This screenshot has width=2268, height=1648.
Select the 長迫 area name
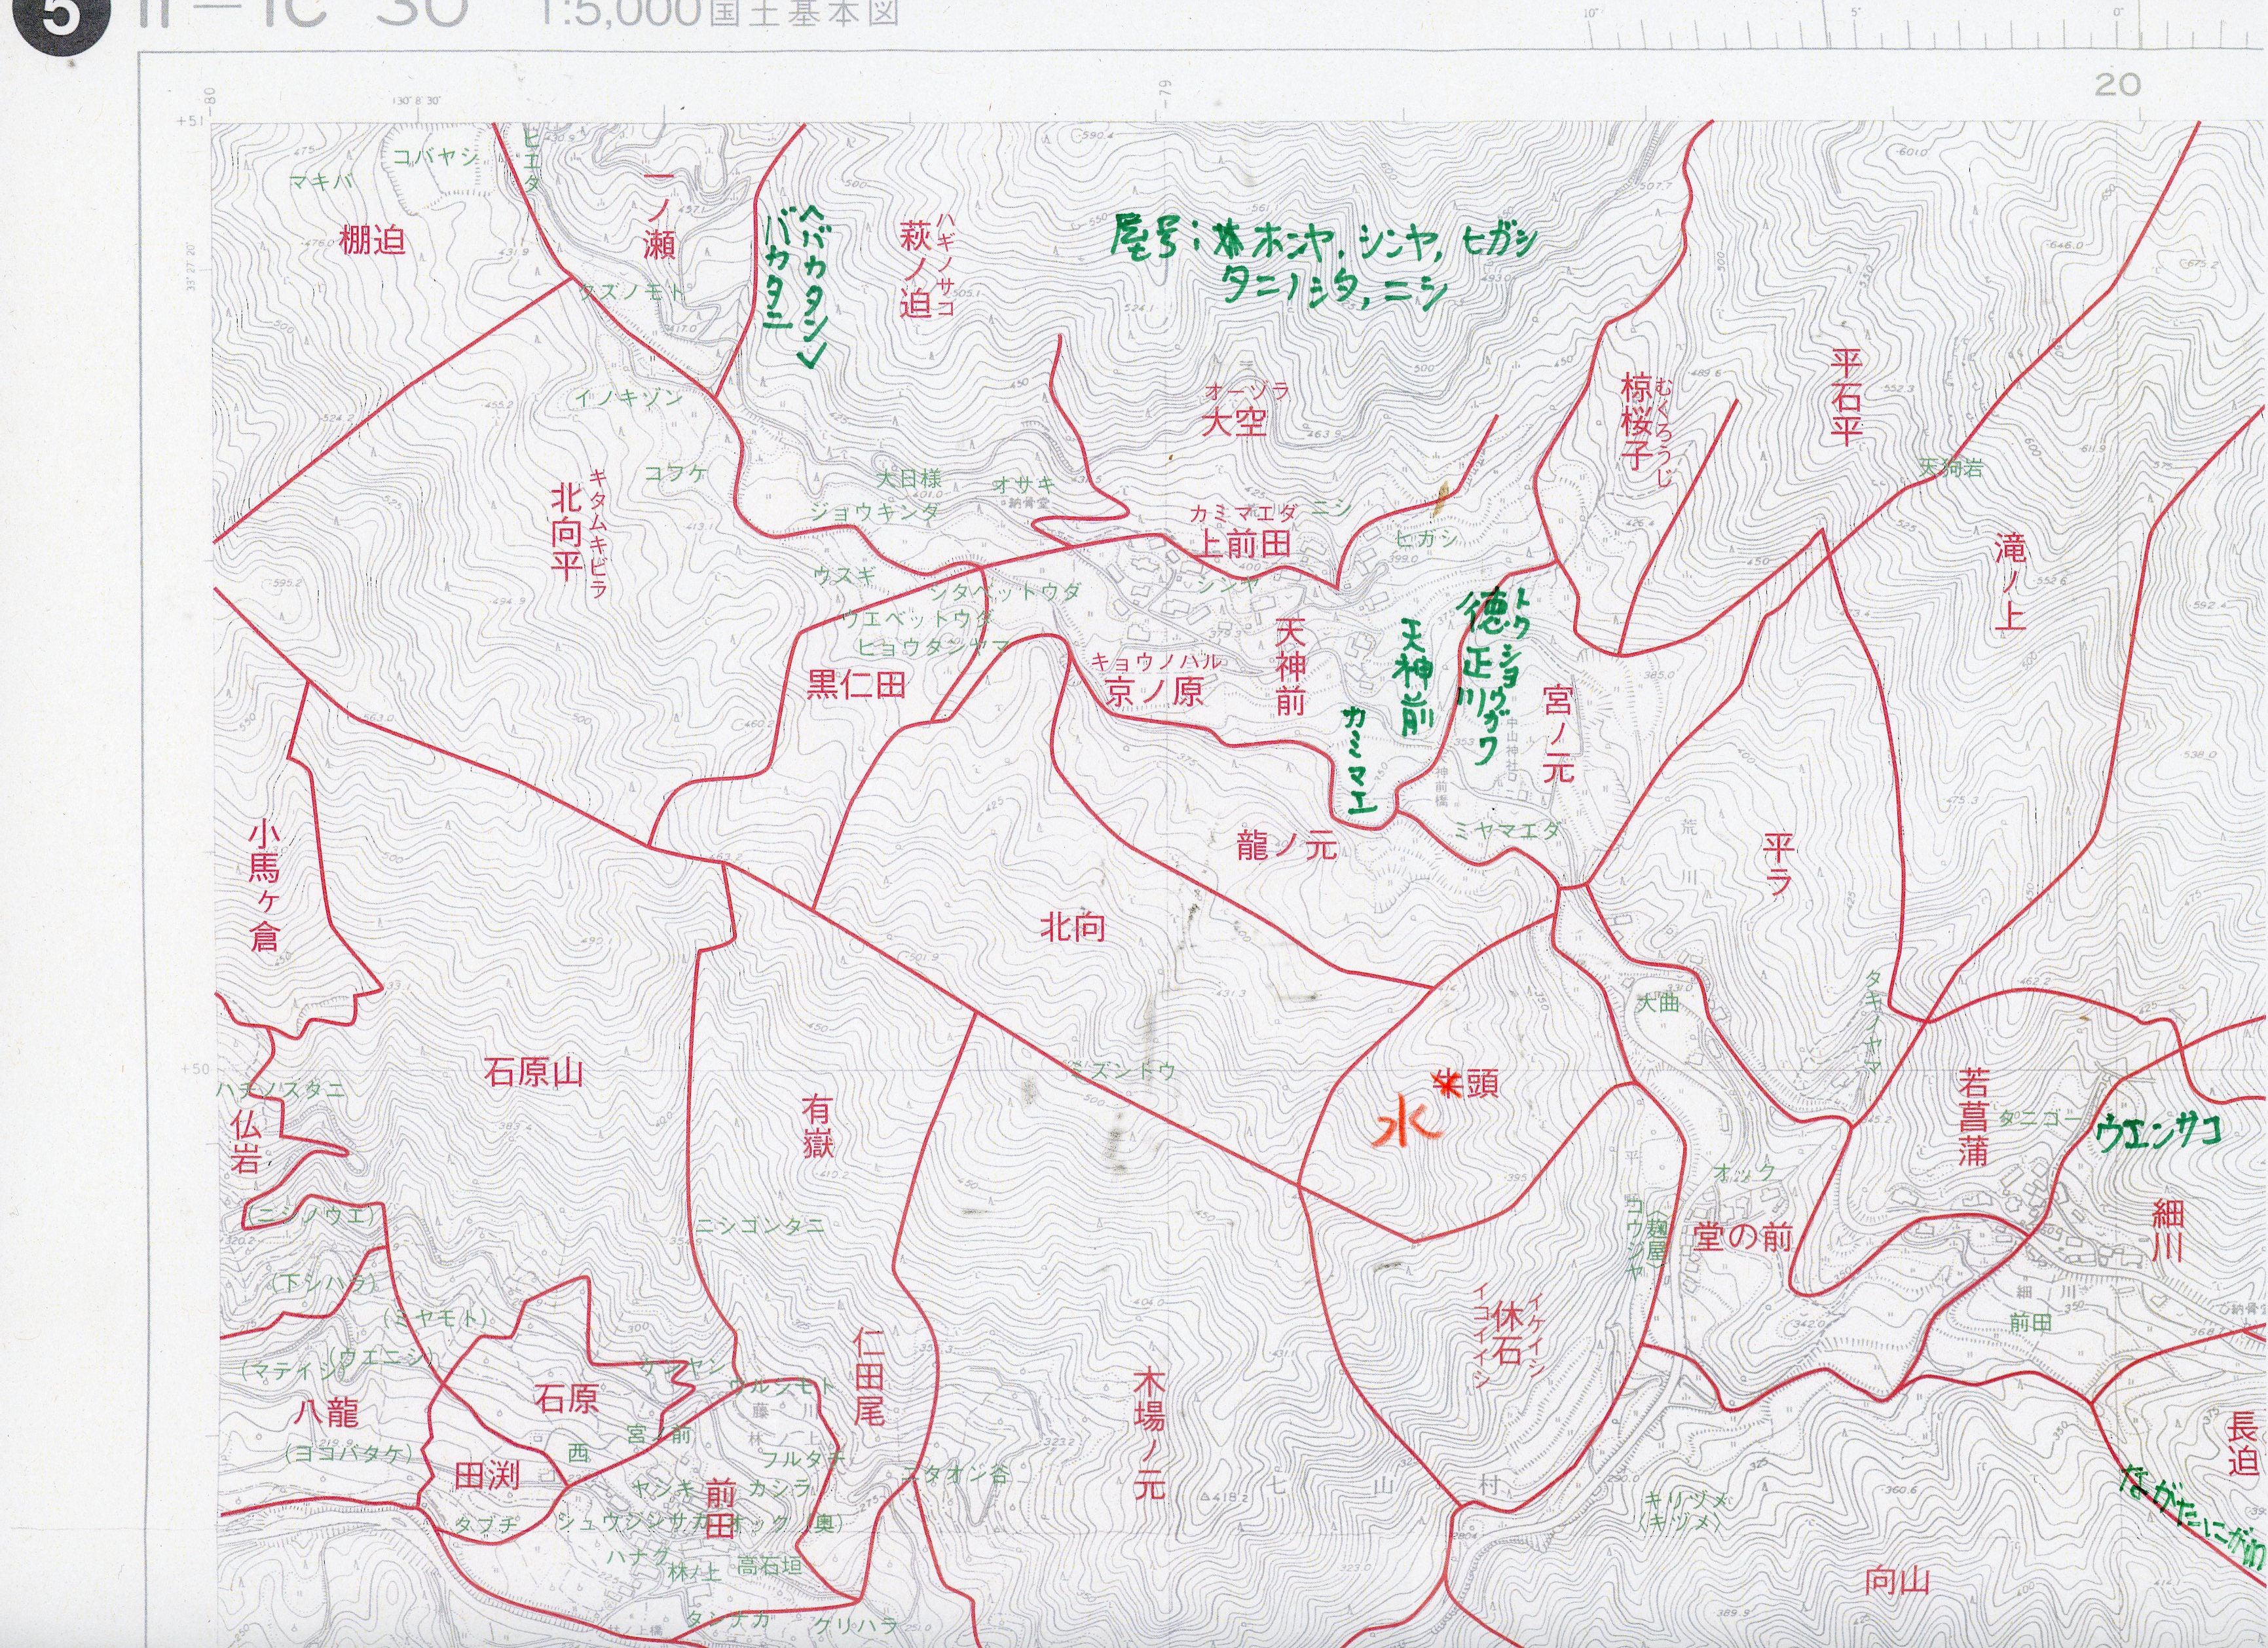pyautogui.click(x=2242, y=1443)
